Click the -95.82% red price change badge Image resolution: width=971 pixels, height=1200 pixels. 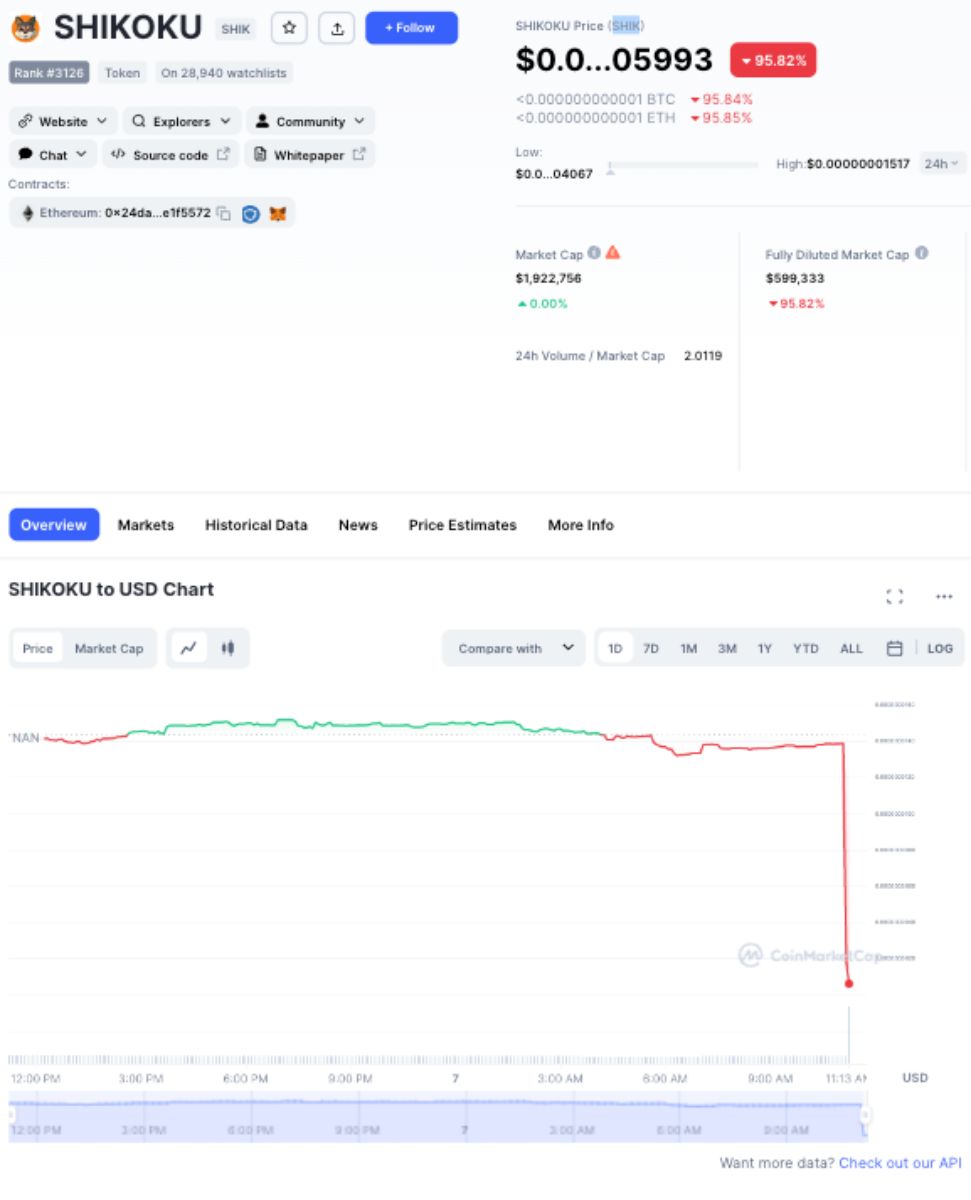(x=773, y=60)
